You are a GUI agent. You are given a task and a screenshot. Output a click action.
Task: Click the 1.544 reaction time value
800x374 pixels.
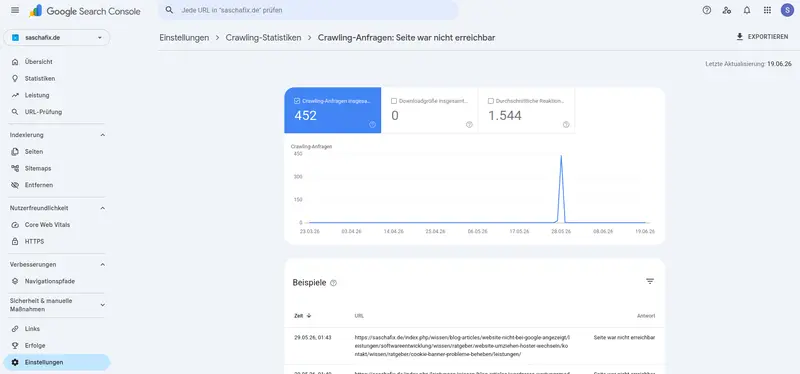505,116
